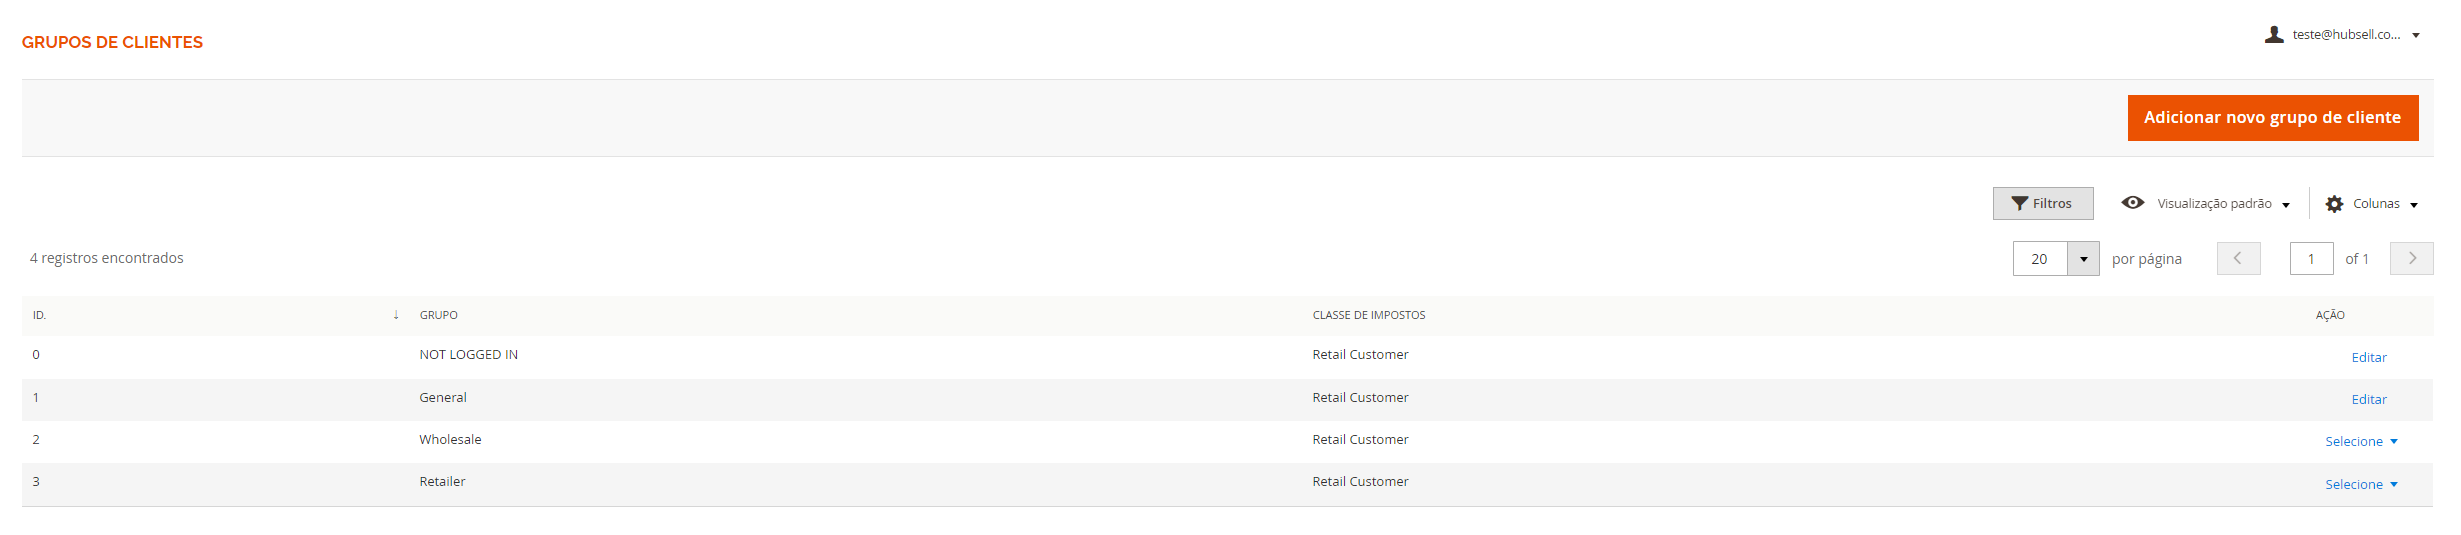Go to the previous page arrow

(x=2238, y=259)
